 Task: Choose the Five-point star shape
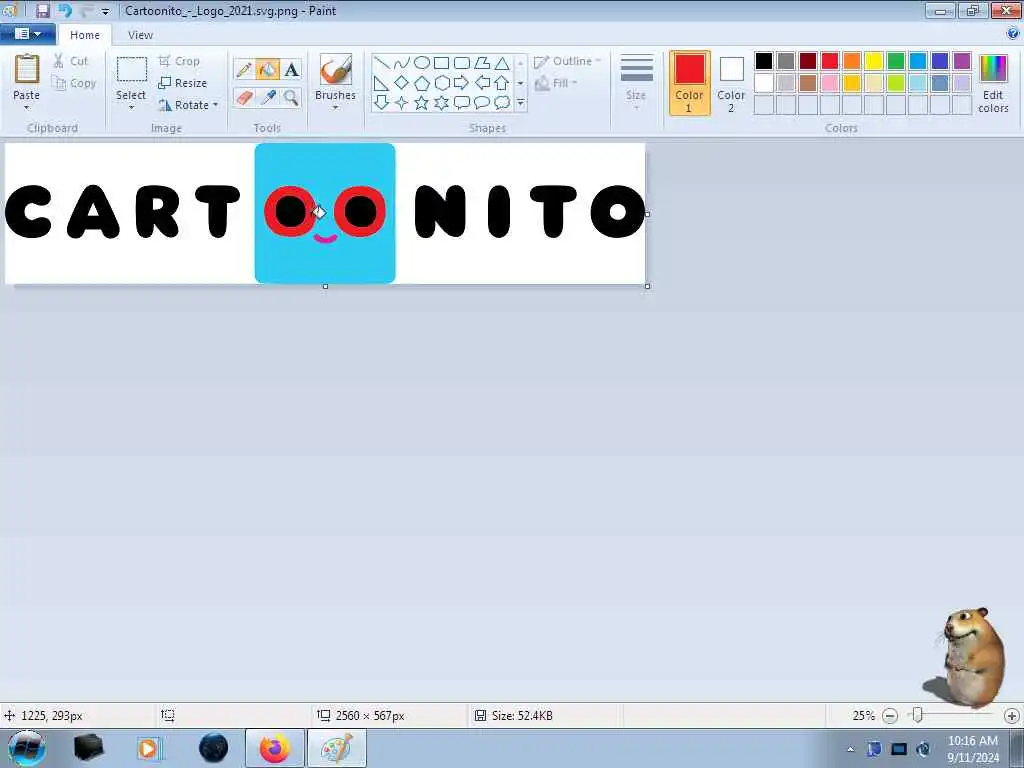tap(422, 103)
